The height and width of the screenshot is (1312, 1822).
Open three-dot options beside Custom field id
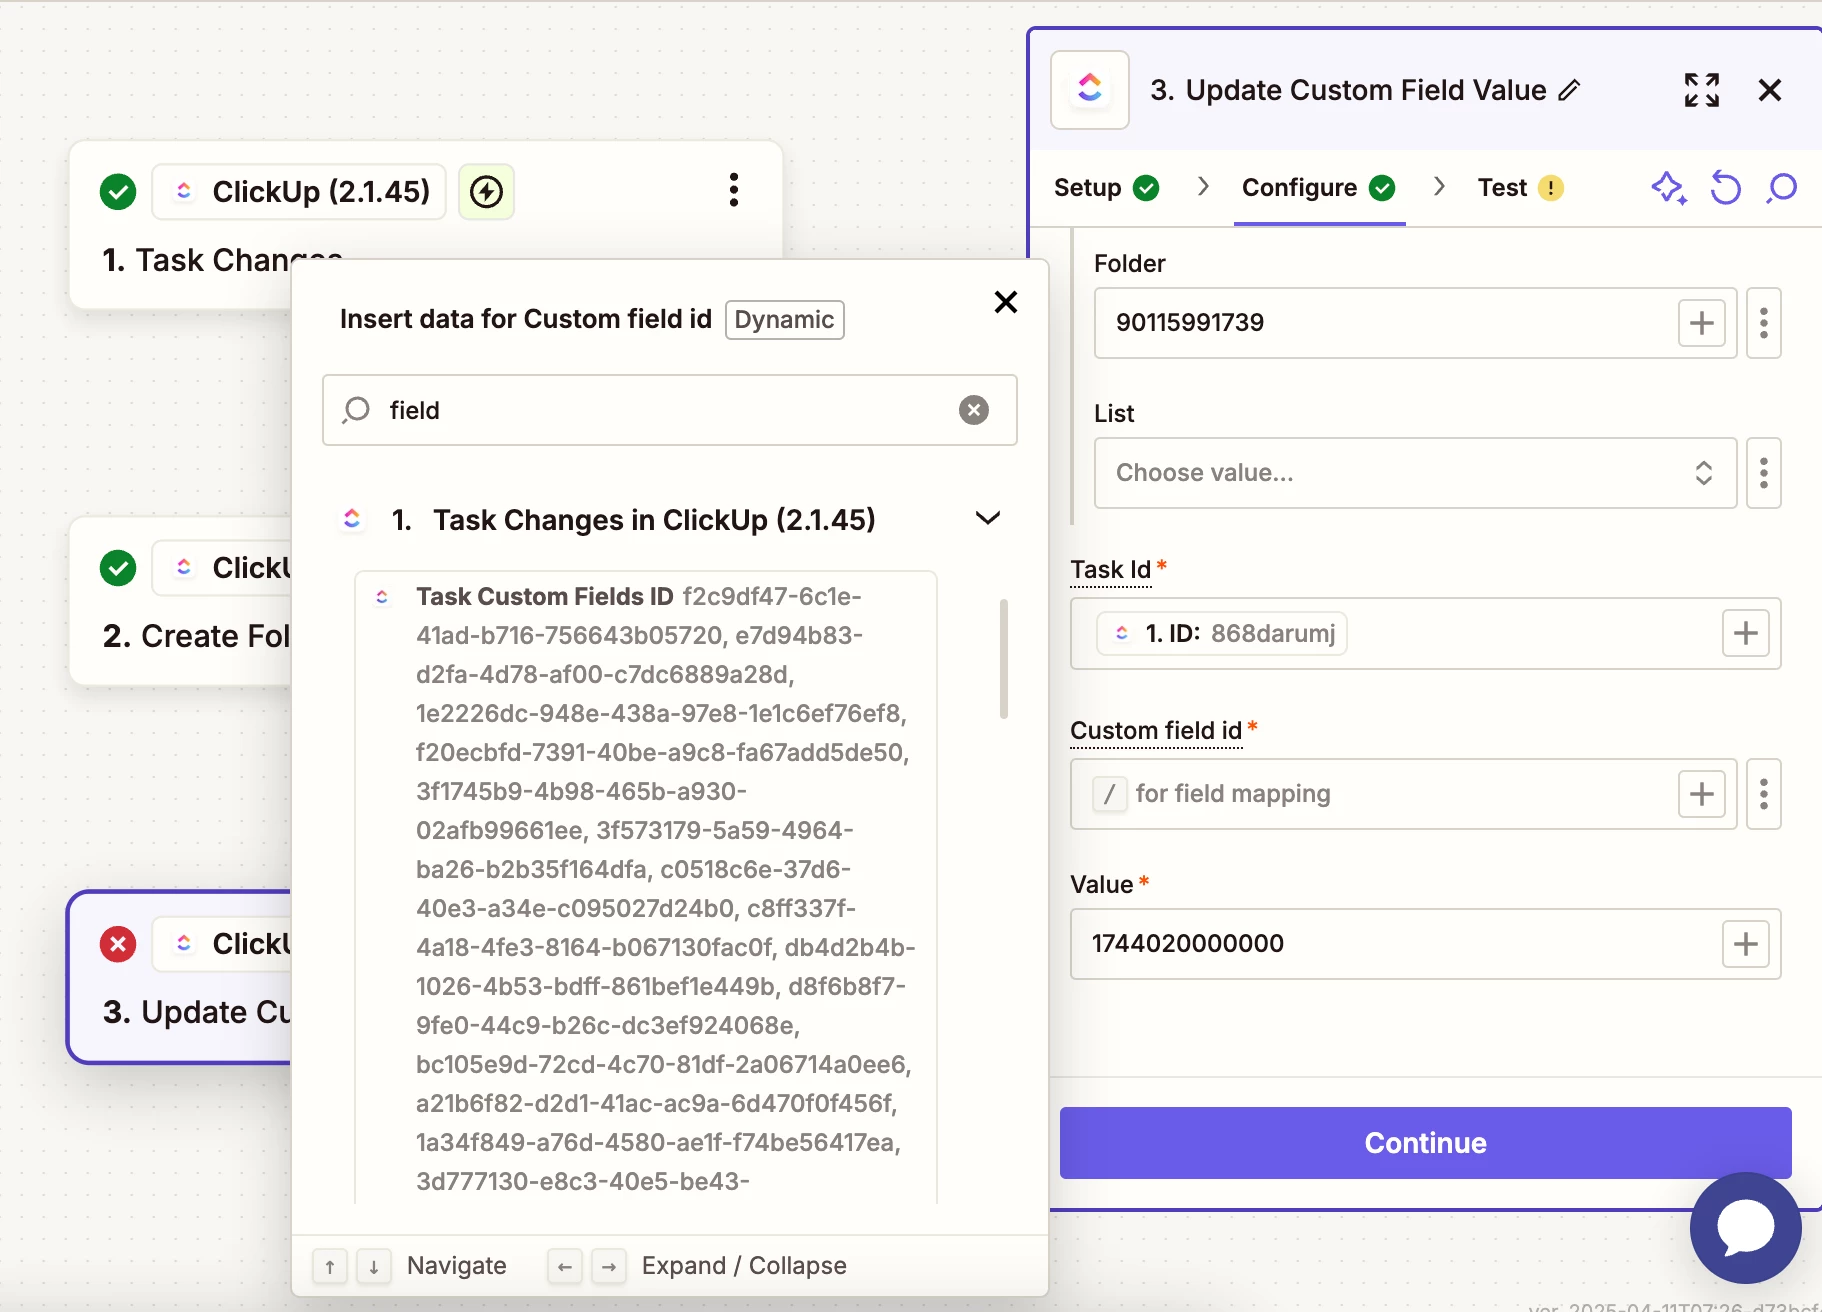pyautogui.click(x=1764, y=794)
